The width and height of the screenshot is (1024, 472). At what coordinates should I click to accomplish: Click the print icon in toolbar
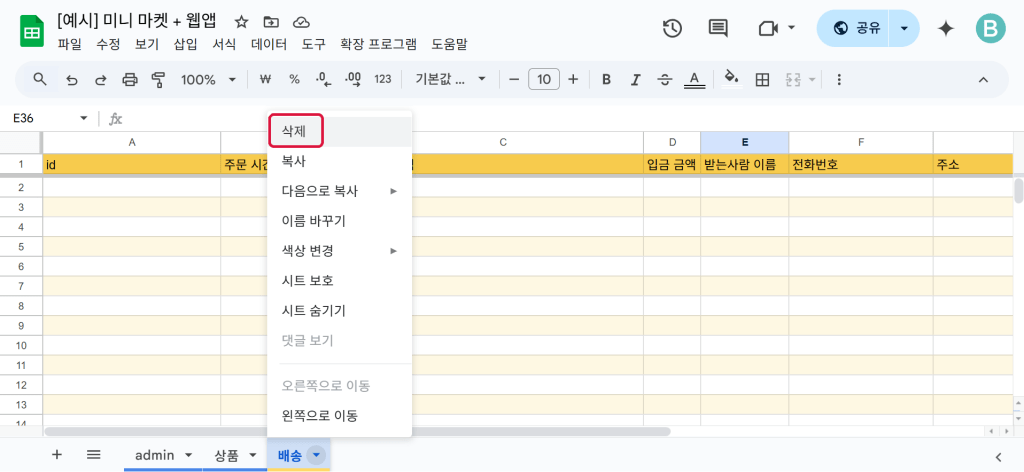tap(129, 79)
